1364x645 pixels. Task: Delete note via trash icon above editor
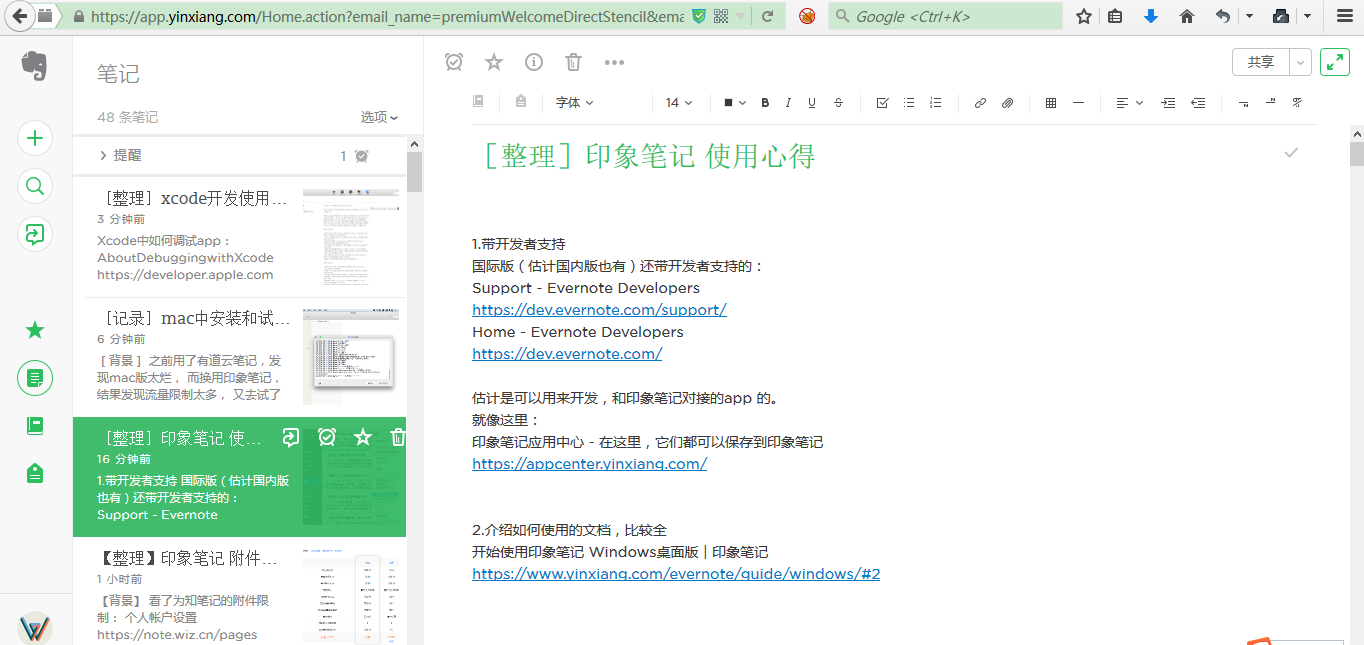click(x=573, y=62)
